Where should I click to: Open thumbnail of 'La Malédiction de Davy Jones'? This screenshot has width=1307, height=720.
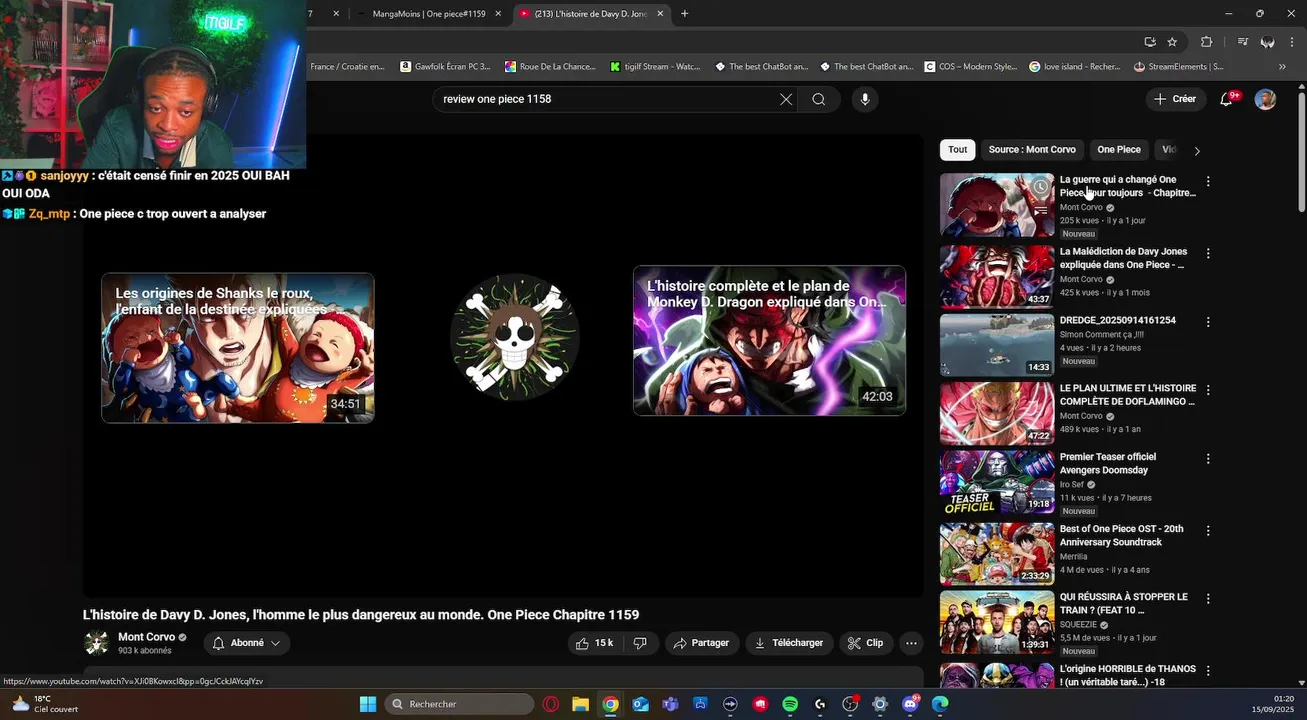997,276
